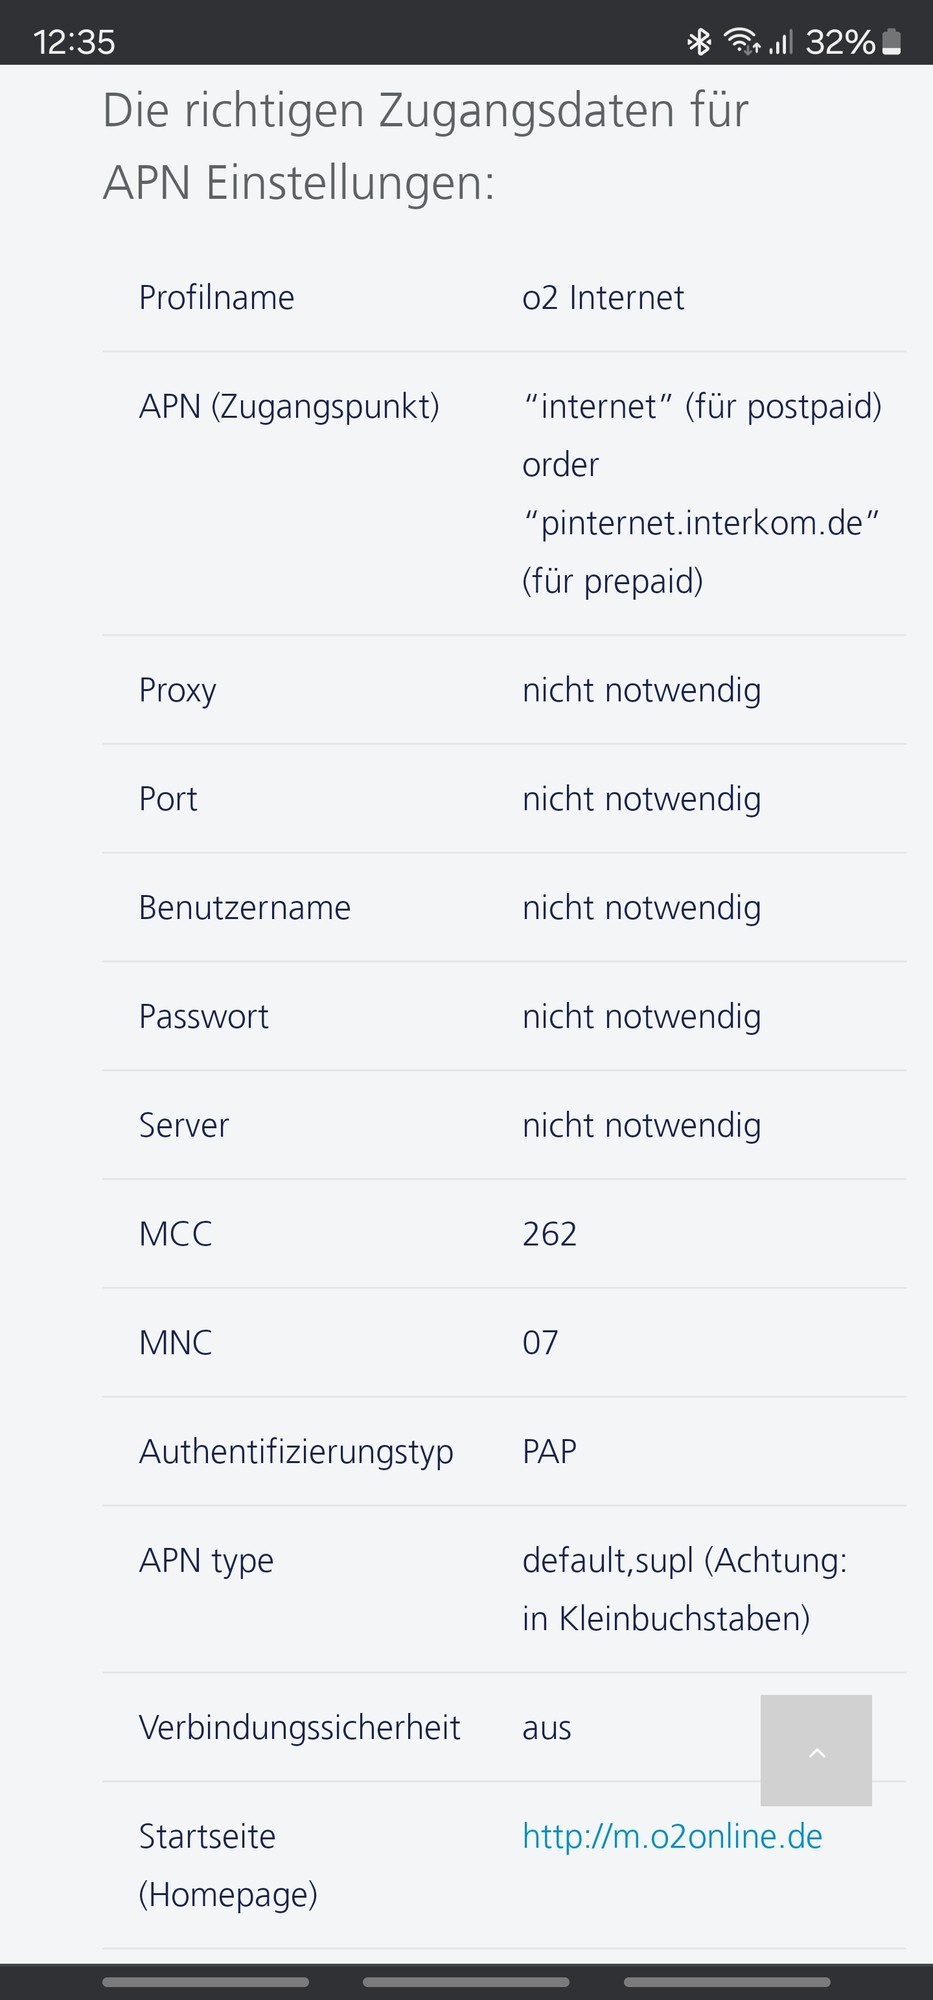Click the pinternet.interkom.de prepaid APN text
This screenshot has width=933, height=2000.
(701, 523)
